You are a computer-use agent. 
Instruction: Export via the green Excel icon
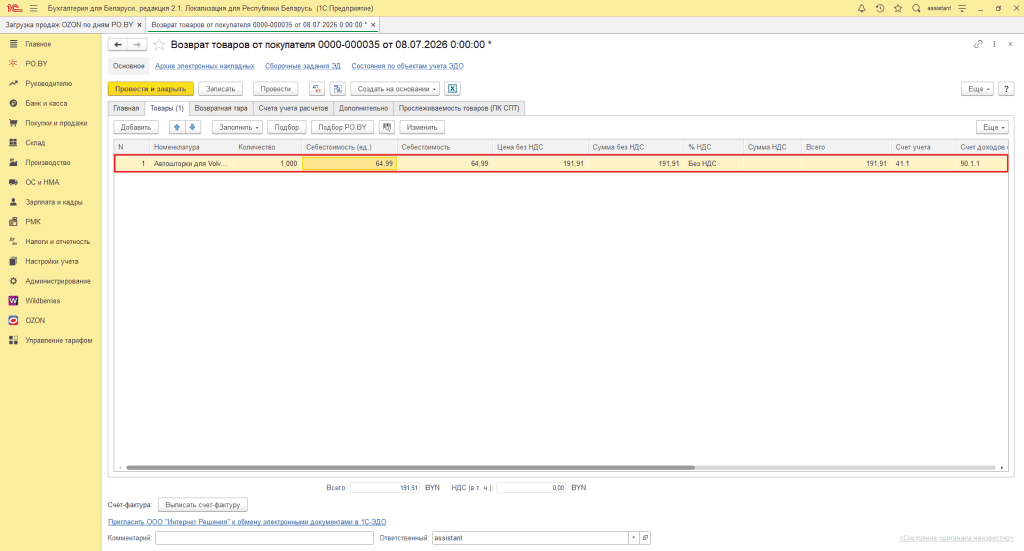coord(452,89)
